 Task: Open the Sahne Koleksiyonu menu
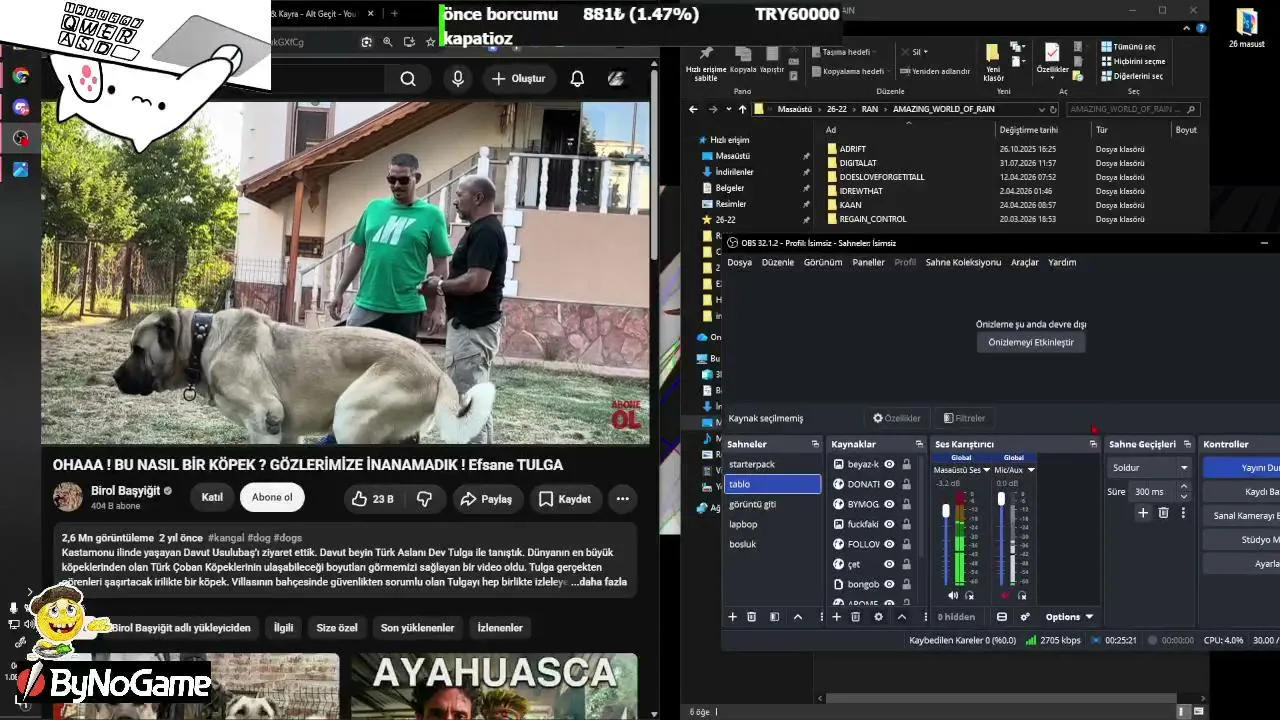[x=963, y=262]
